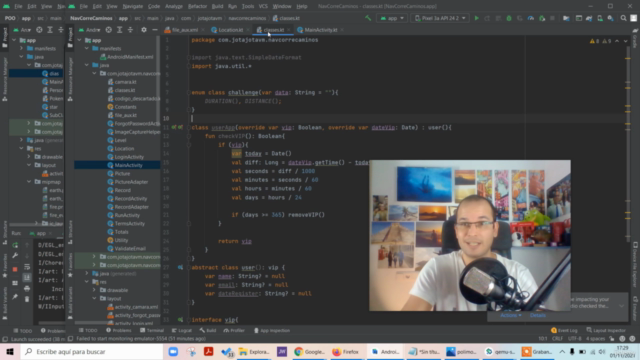Collapse the app root module node
The width and height of the screenshot is (640, 360).
79,40
